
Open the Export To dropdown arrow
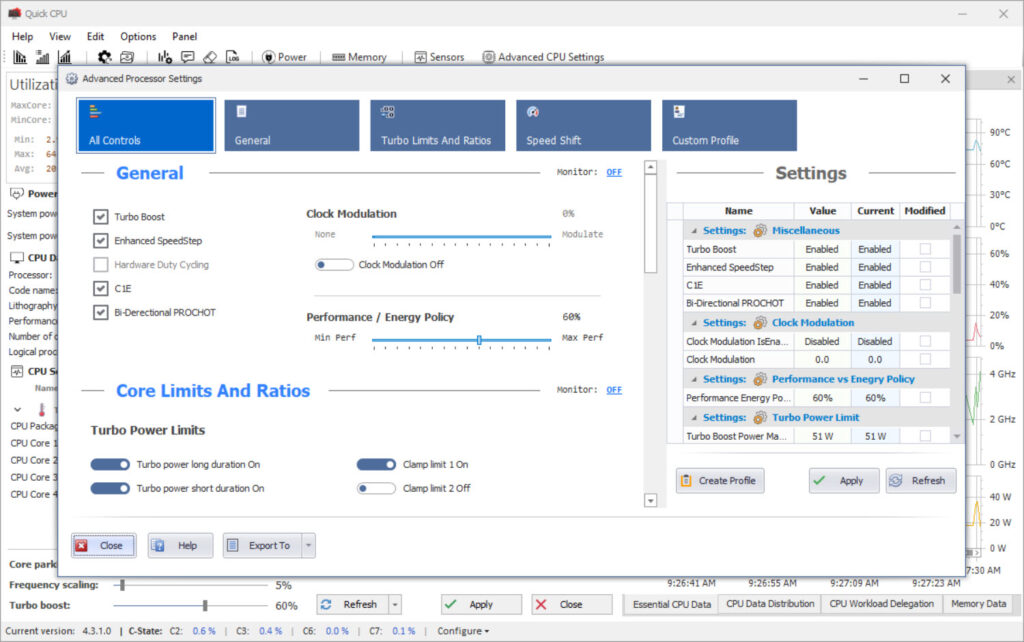pyautogui.click(x=308, y=545)
